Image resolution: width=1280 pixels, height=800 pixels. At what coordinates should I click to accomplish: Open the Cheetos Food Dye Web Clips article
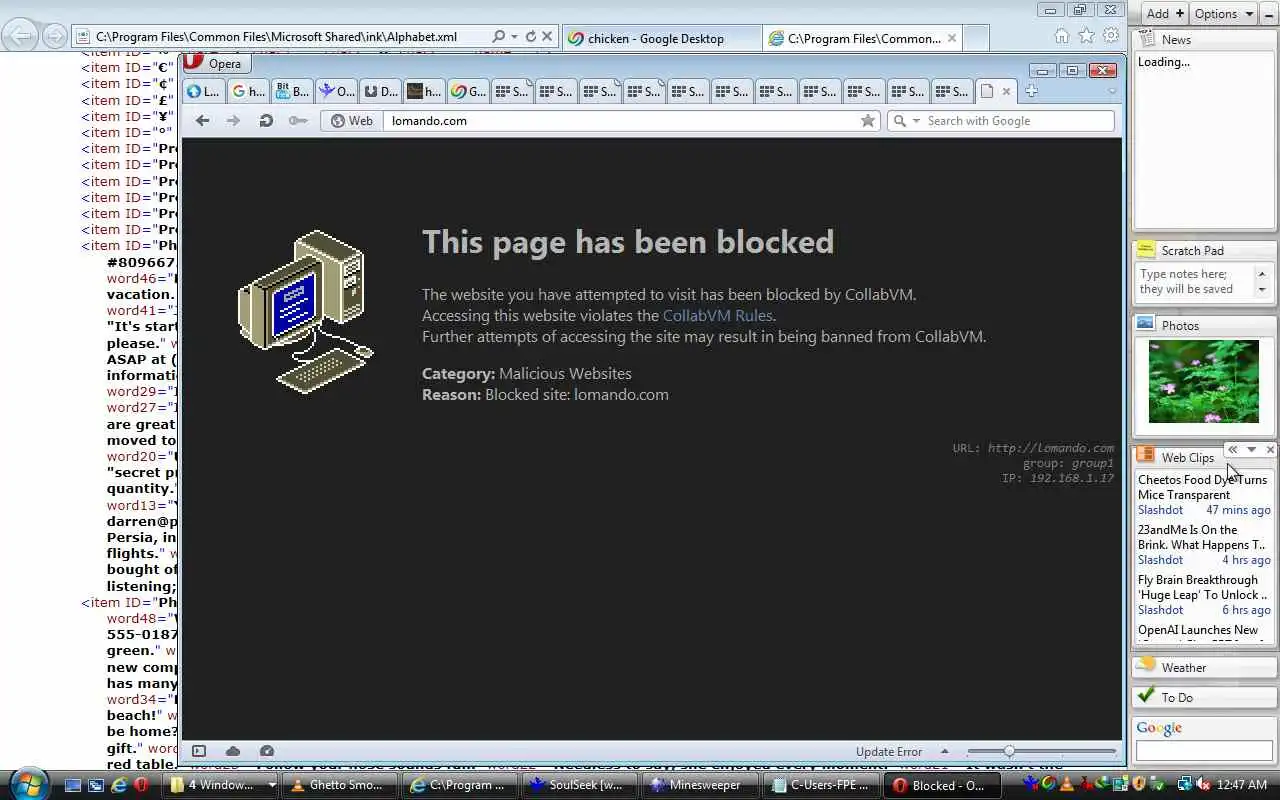click(1202, 487)
